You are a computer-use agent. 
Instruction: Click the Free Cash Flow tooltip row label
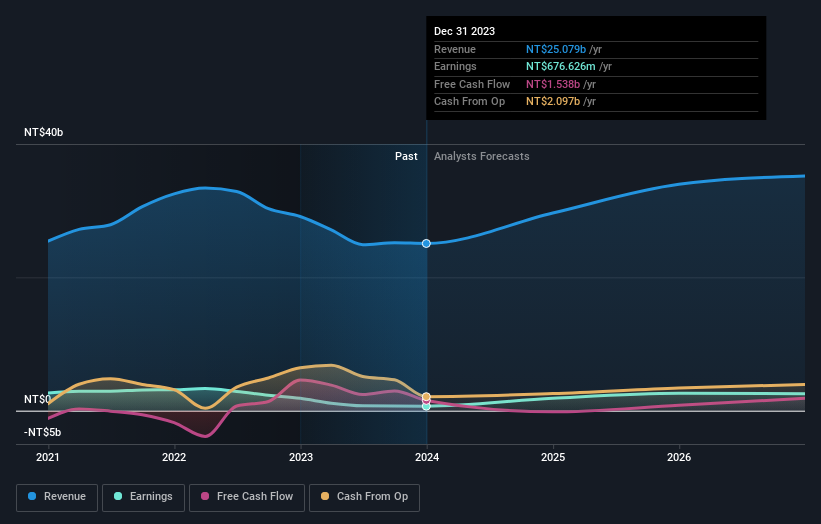pos(472,84)
